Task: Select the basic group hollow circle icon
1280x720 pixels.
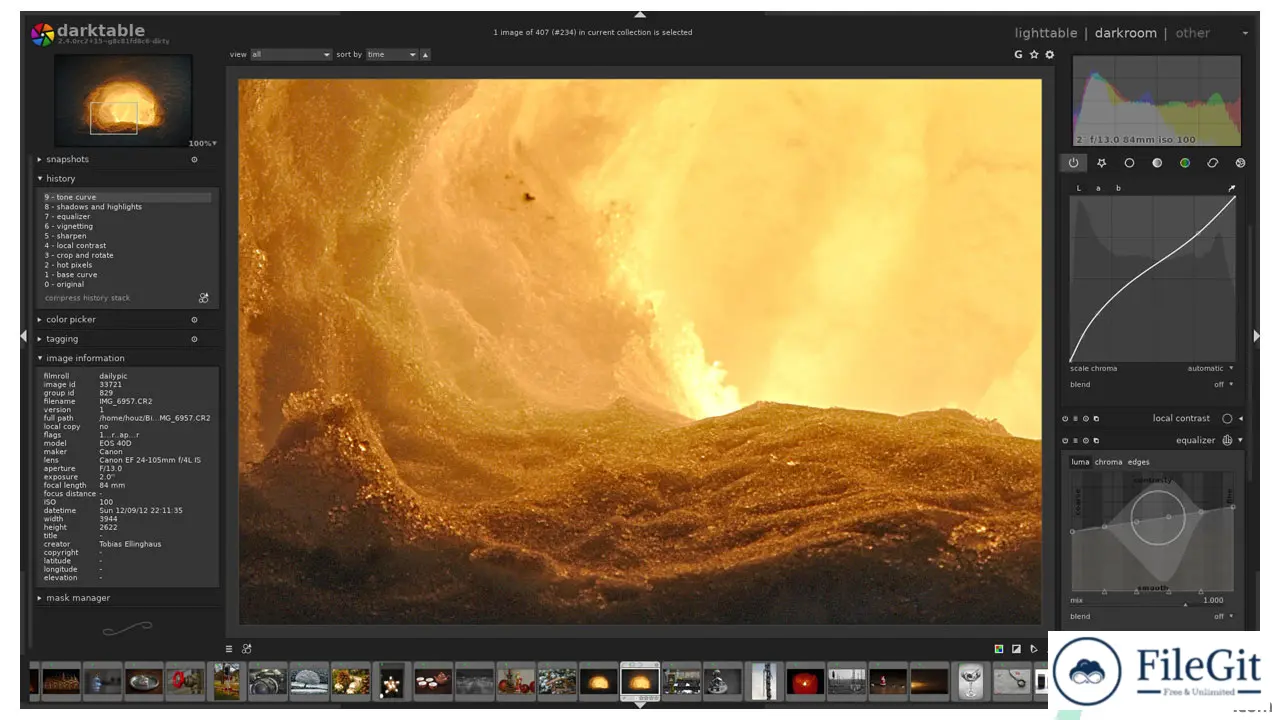Action: pos(1129,163)
